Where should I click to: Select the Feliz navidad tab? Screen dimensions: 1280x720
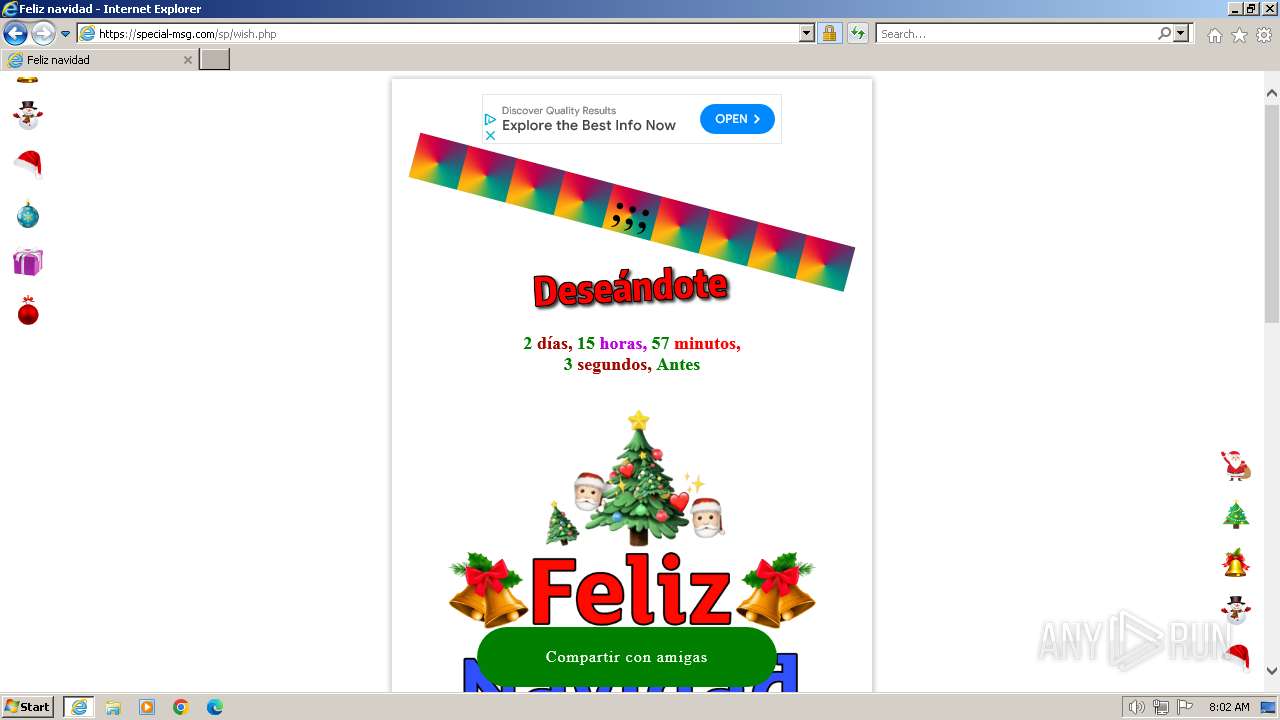[x=99, y=60]
